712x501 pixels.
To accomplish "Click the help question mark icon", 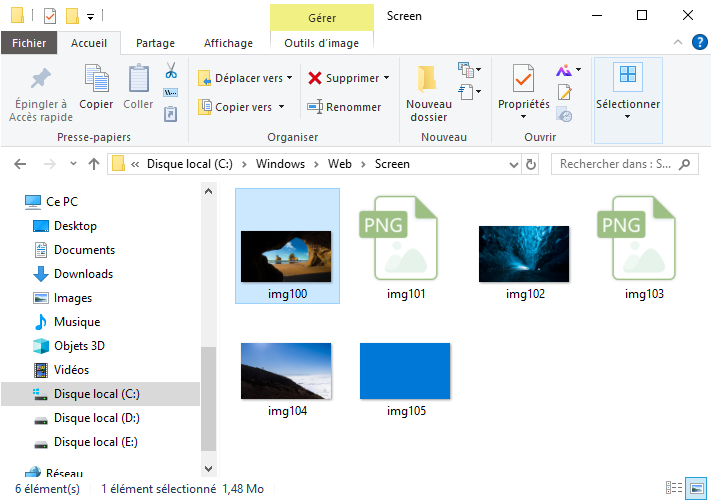I will [x=697, y=43].
